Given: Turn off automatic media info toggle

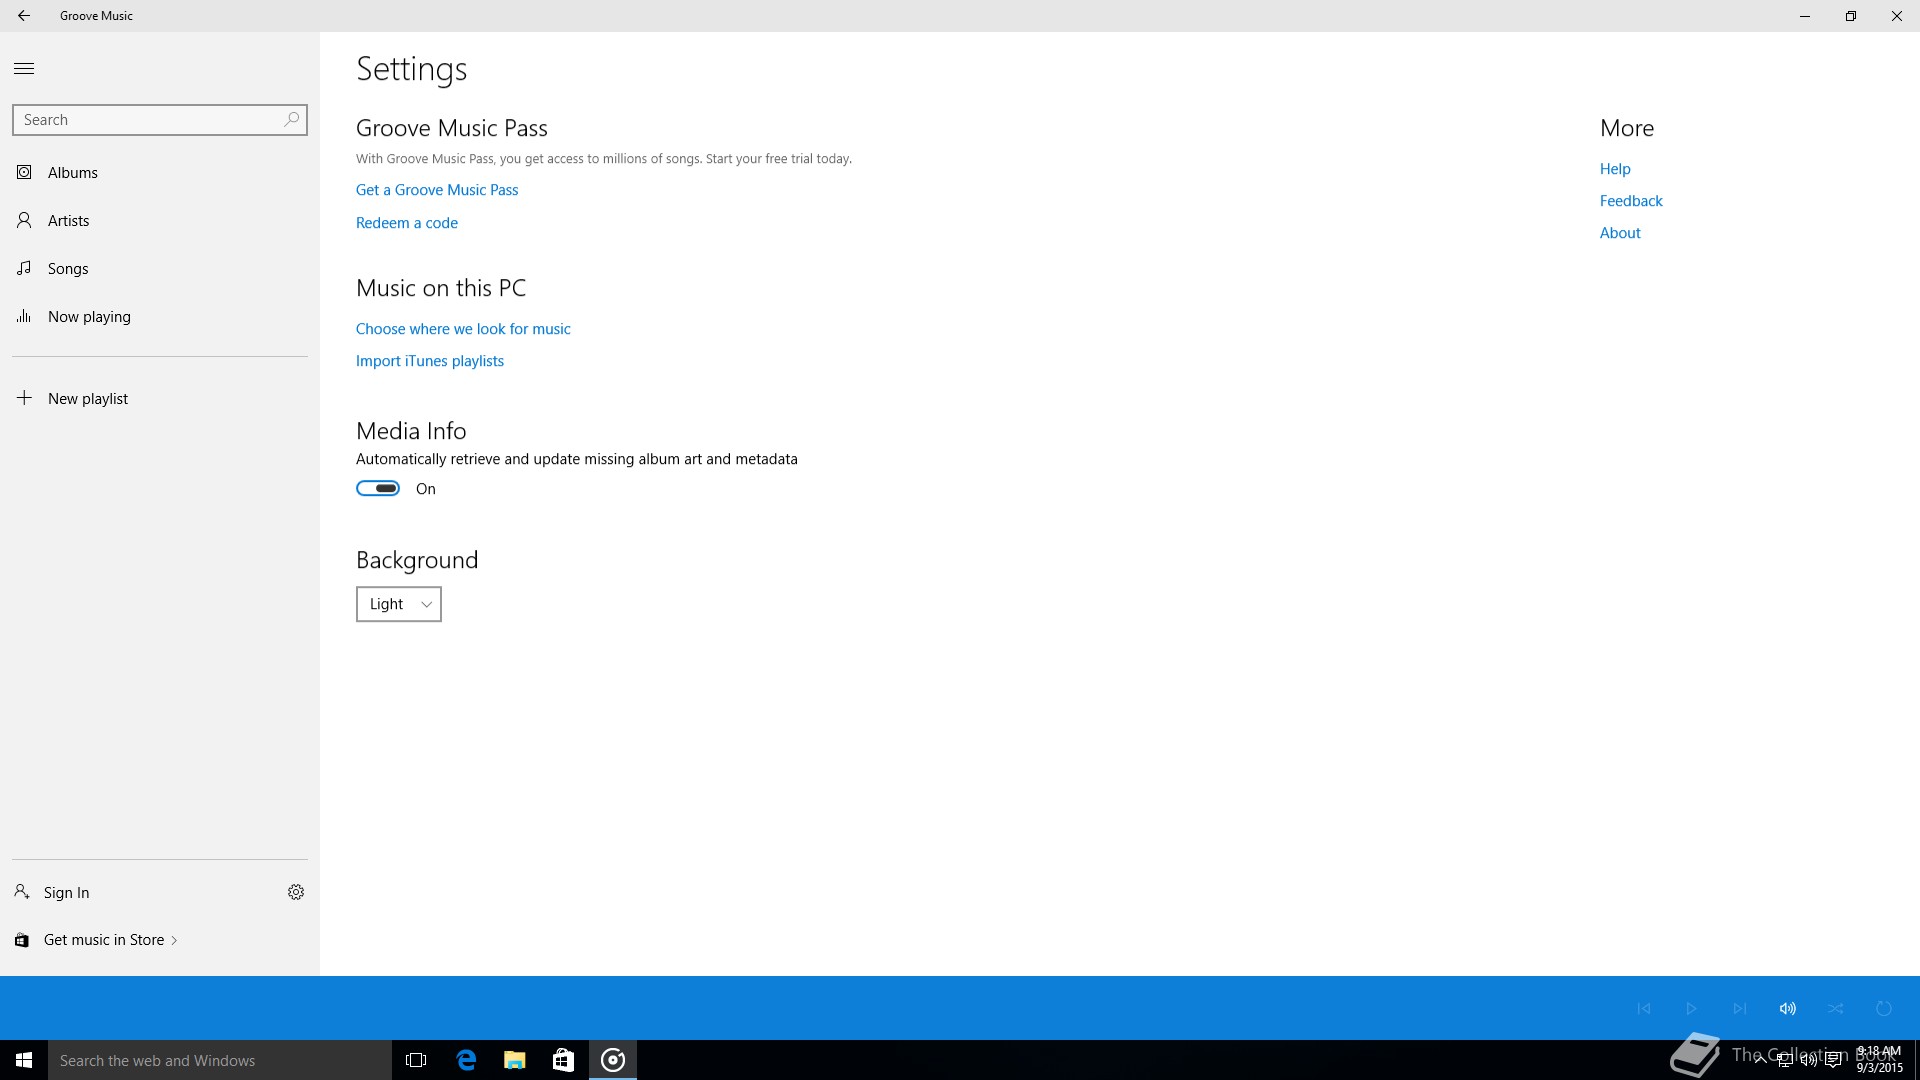Looking at the screenshot, I should tap(378, 488).
